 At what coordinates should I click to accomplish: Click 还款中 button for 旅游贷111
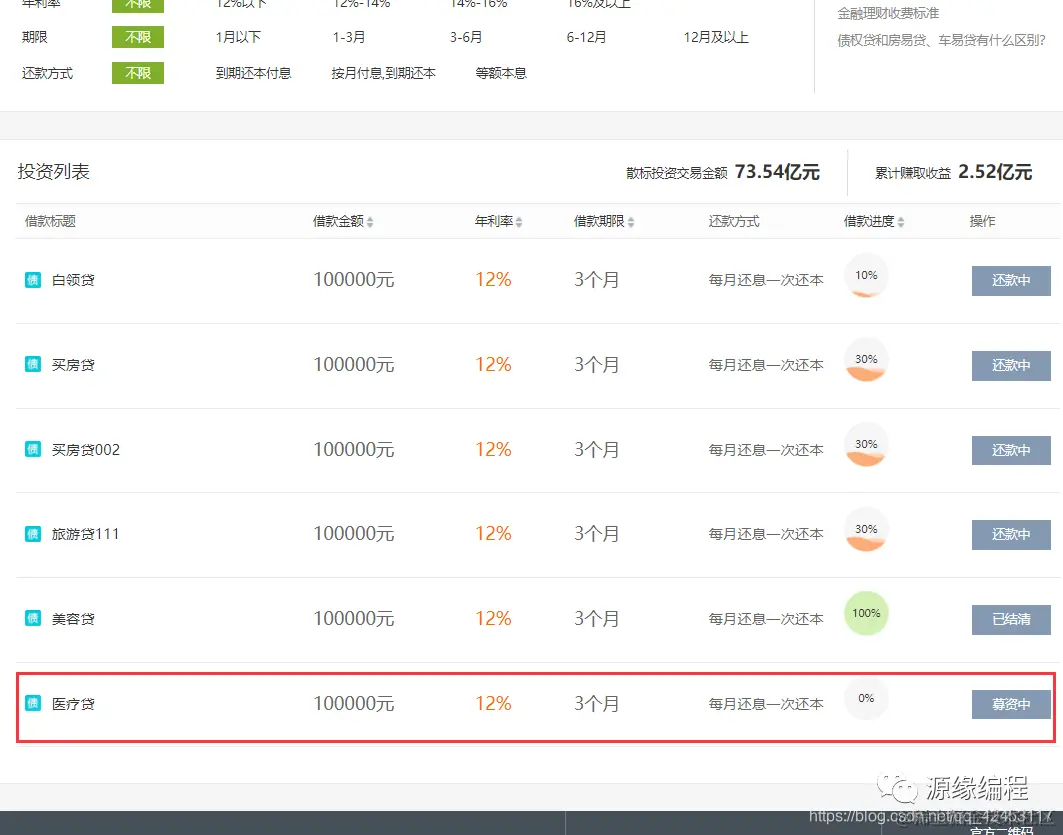[1011, 535]
